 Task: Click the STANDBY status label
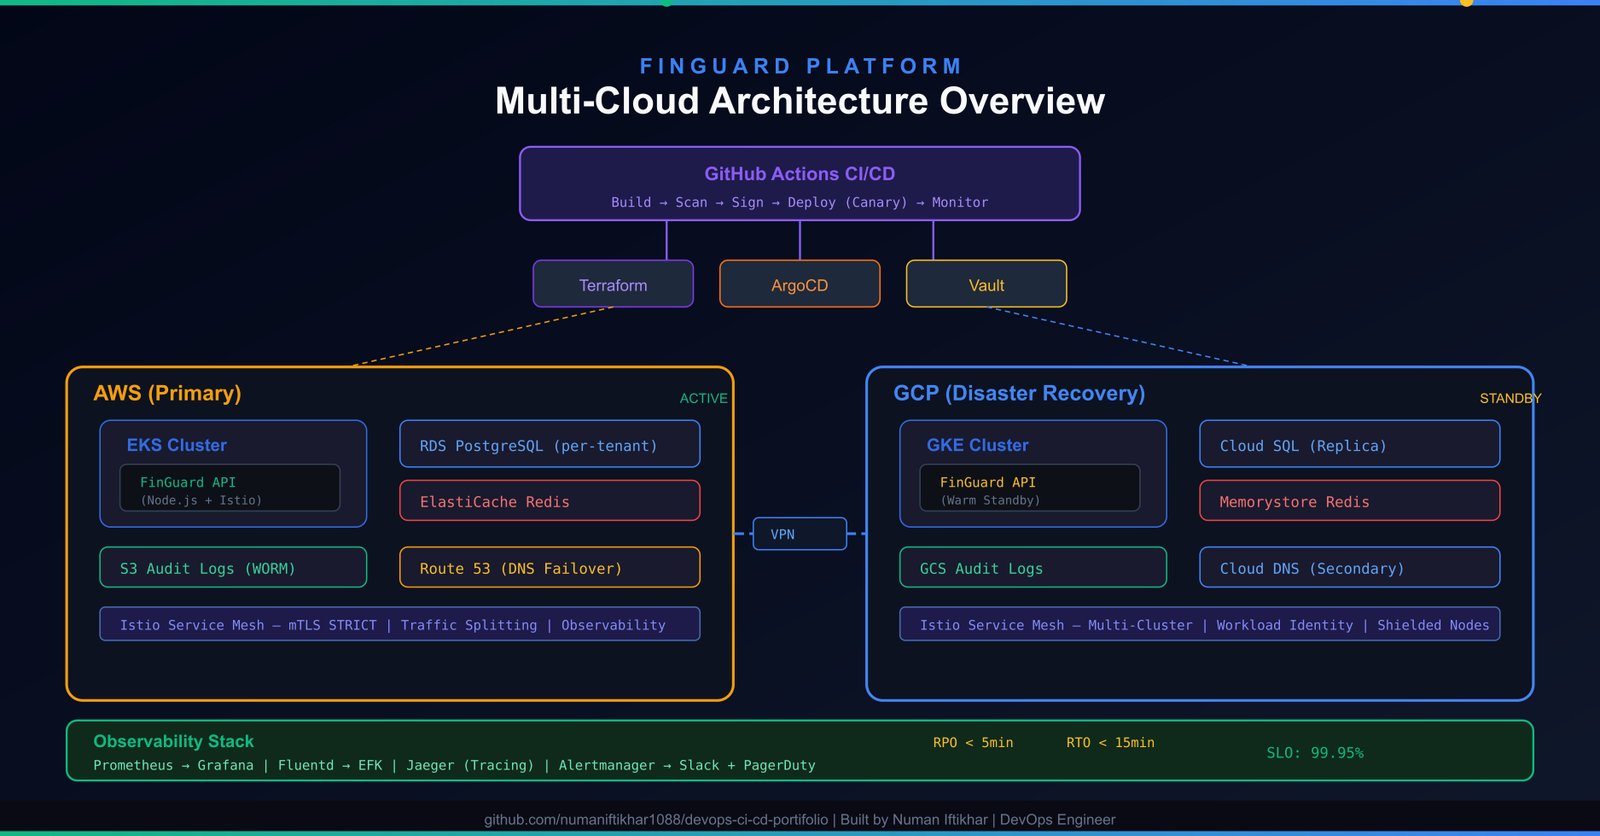pos(1510,398)
